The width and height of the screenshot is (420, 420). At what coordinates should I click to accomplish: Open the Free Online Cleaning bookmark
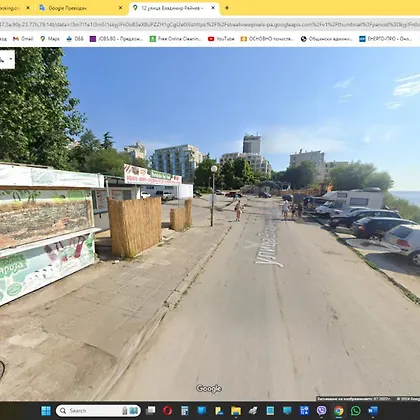(x=175, y=39)
